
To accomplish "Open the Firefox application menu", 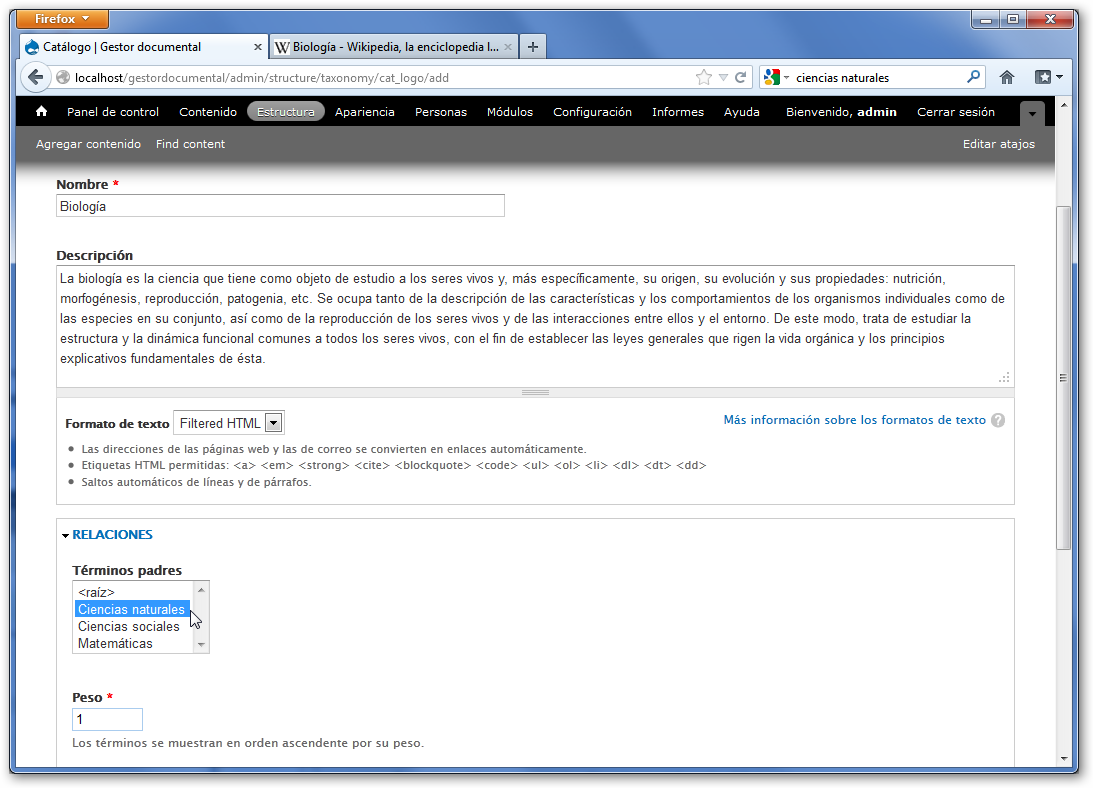I will coord(62,19).
